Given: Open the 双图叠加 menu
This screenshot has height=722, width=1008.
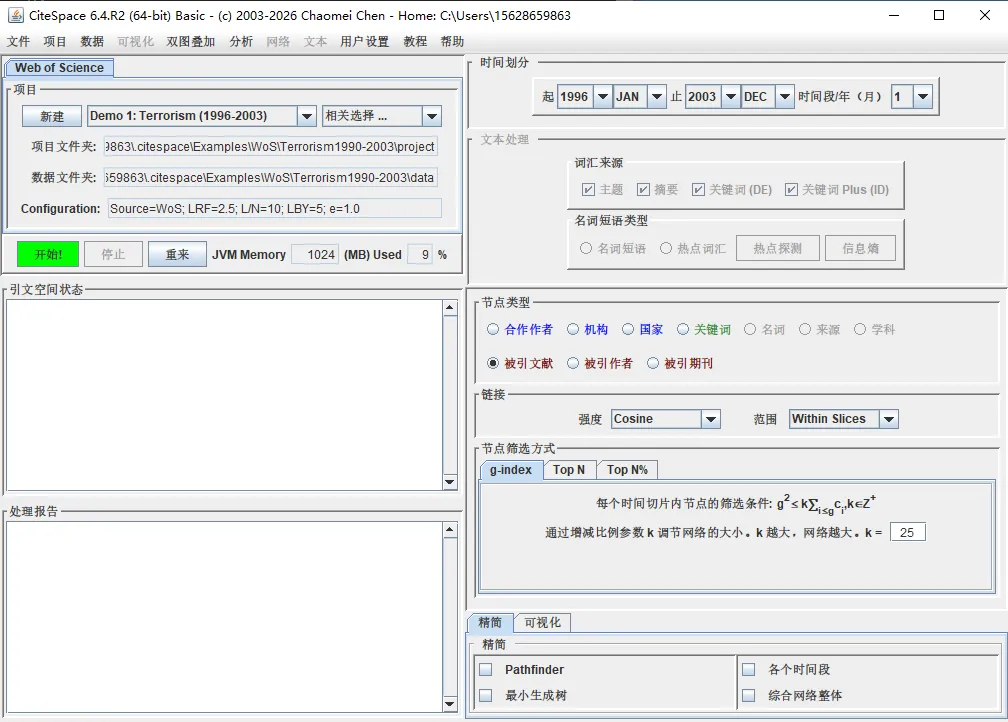Looking at the screenshot, I should [190, 41].
